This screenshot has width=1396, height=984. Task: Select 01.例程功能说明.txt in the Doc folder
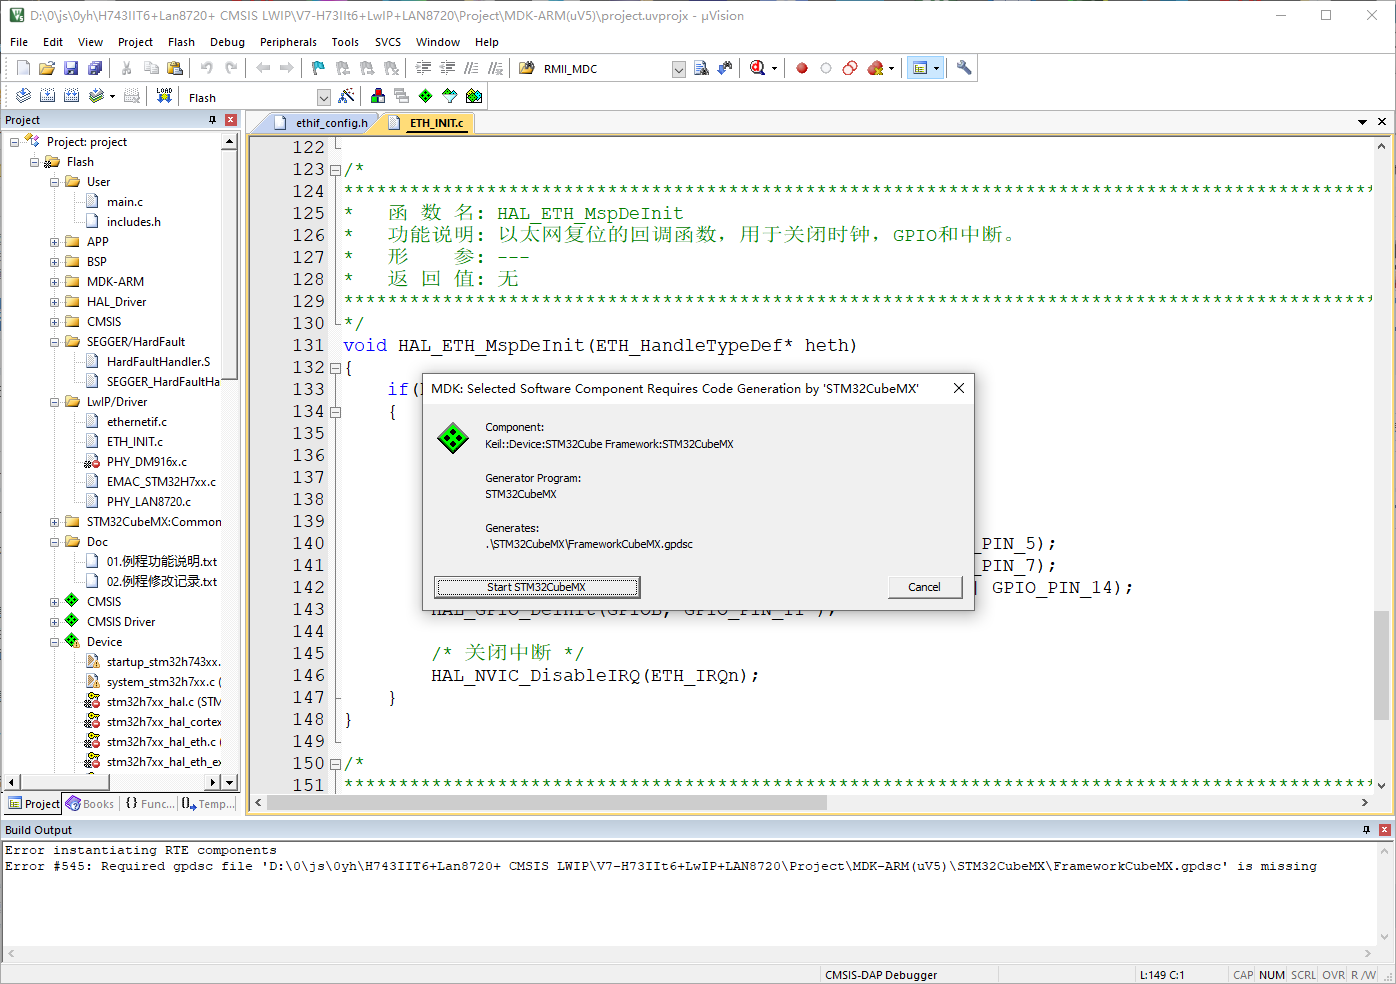(x=162, y=562)
